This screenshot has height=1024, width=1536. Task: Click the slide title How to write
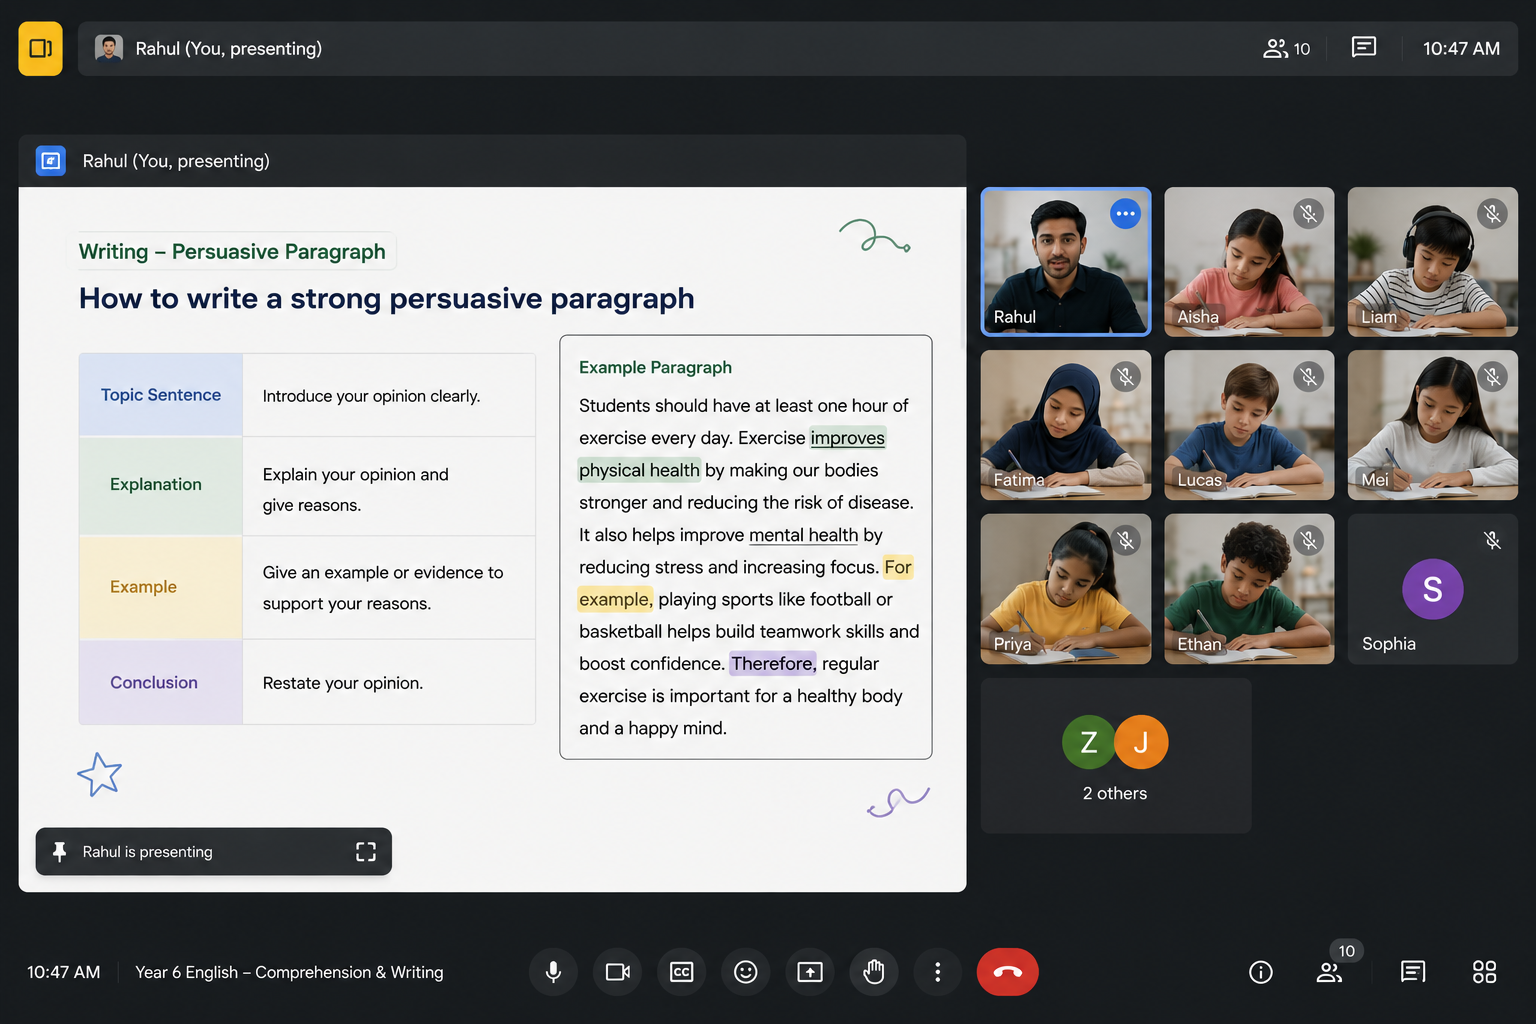tap(386, 298)
